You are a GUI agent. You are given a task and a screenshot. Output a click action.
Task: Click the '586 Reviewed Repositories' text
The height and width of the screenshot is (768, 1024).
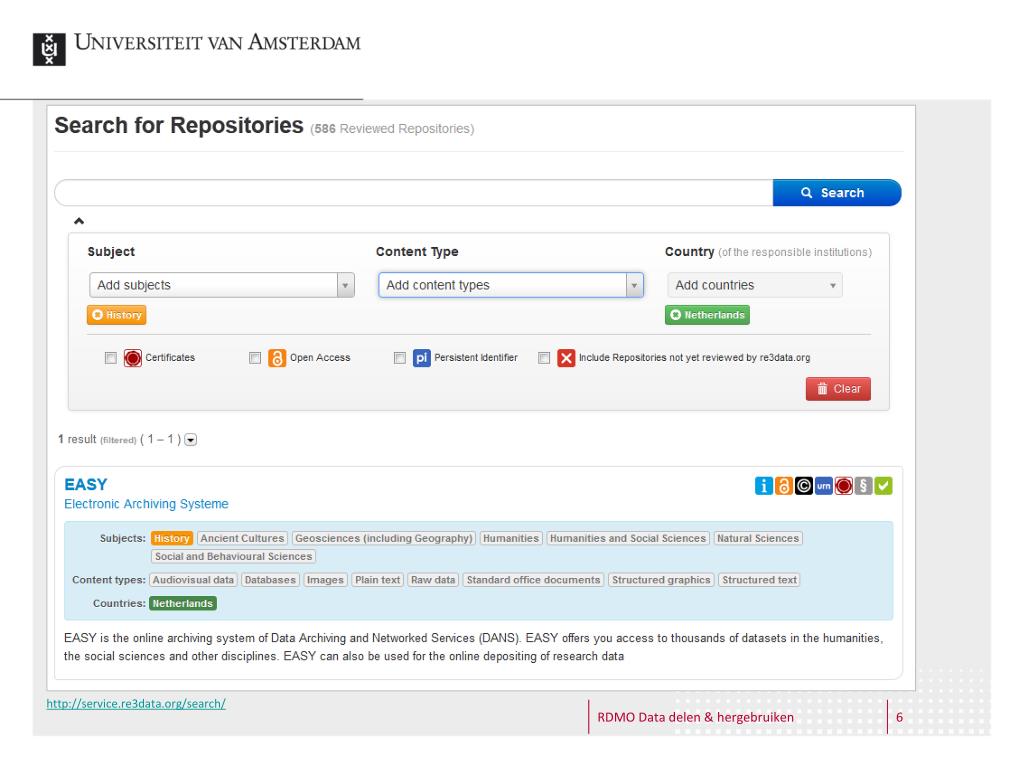pyautogui.click(x=392, y=129)
